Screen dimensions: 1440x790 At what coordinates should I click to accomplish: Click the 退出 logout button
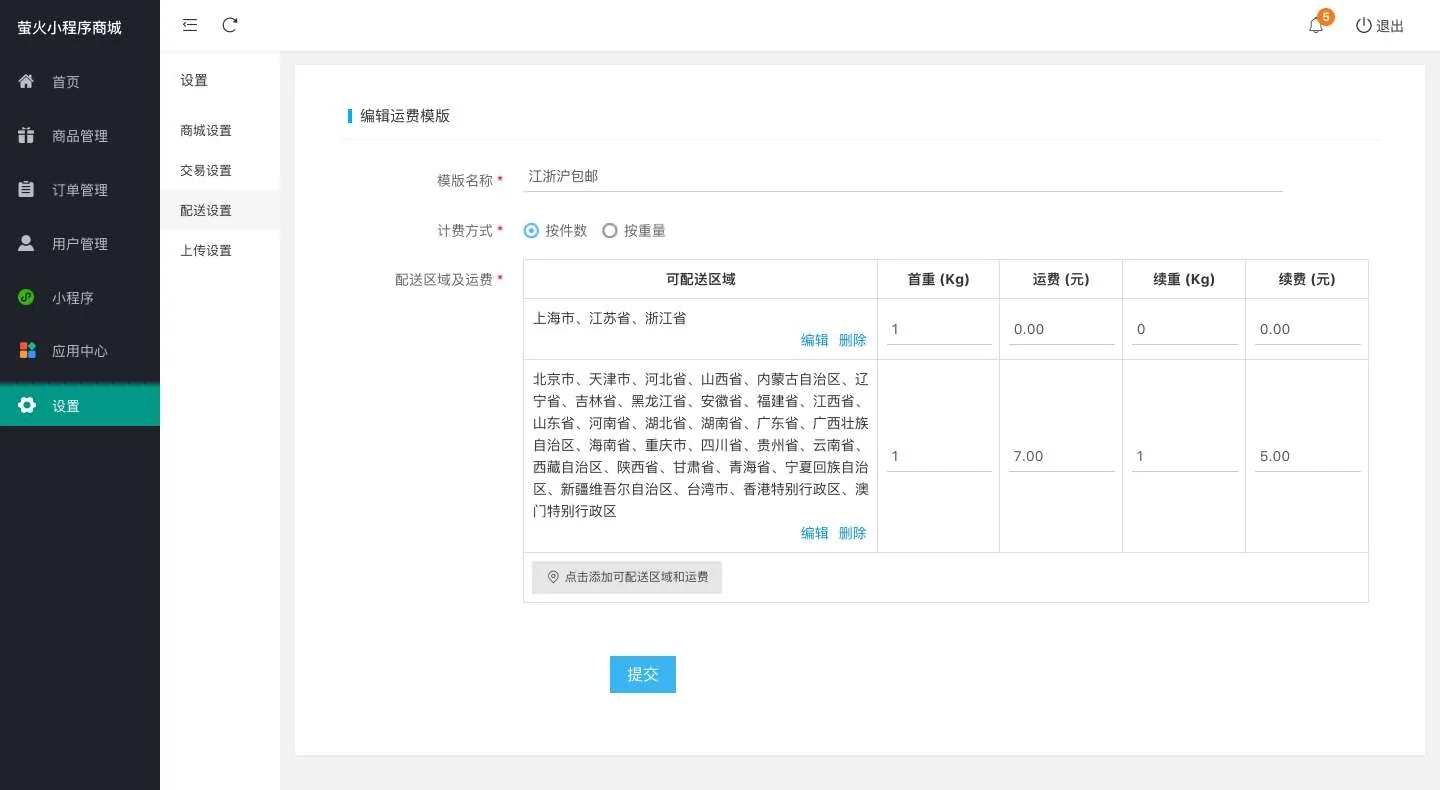pos(1380,26)
